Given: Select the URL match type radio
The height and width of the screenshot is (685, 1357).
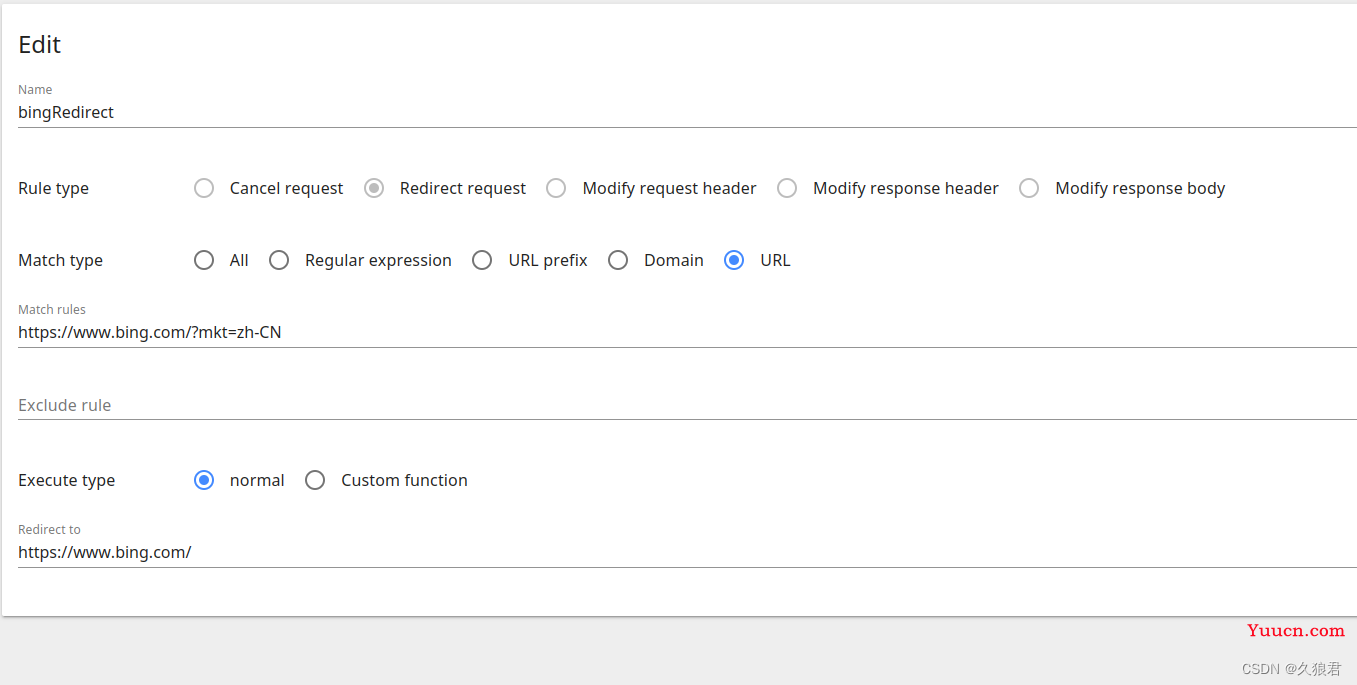Looking at the screenshot, I should tap(734, 260).
